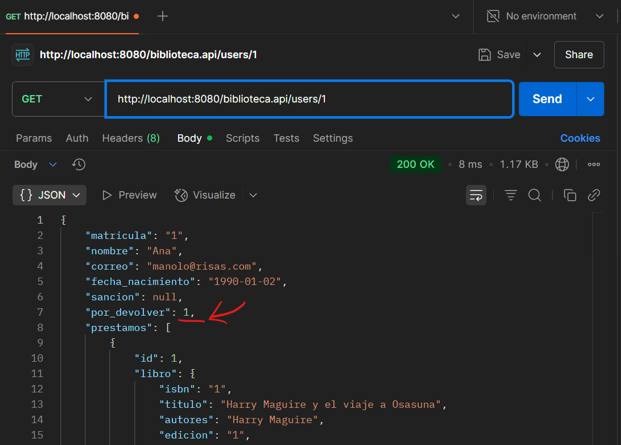Image resolution: width=621 pixels, height=445 pixels.
Task: Click the orange unsaved-changes dot on tab
Action: [136, 16]
